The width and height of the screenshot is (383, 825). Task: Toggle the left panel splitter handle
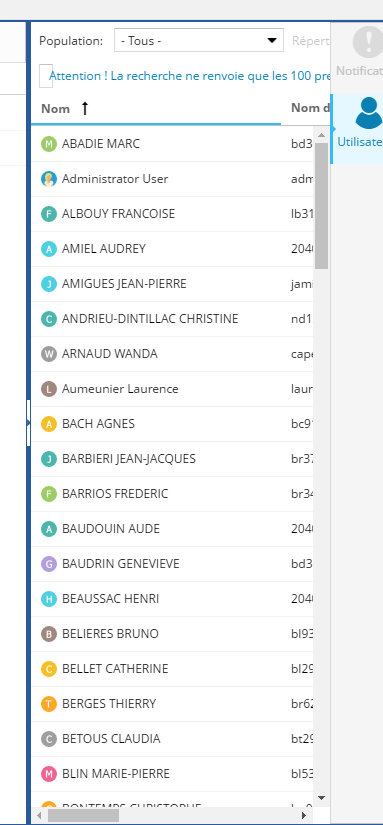[28, 423]
